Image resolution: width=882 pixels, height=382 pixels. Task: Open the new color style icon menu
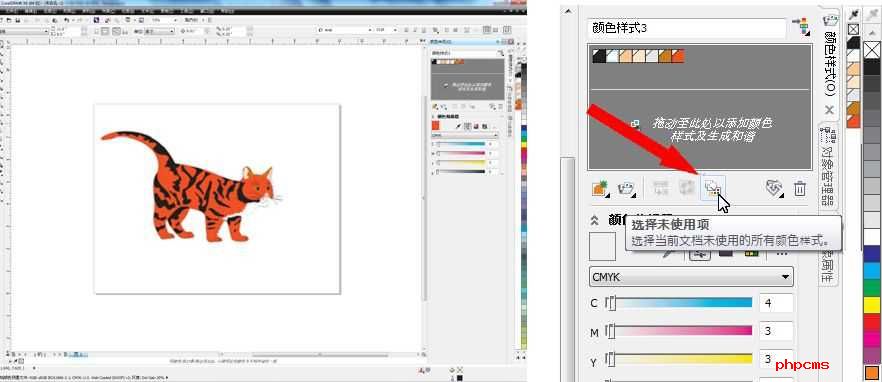(600, 188)
